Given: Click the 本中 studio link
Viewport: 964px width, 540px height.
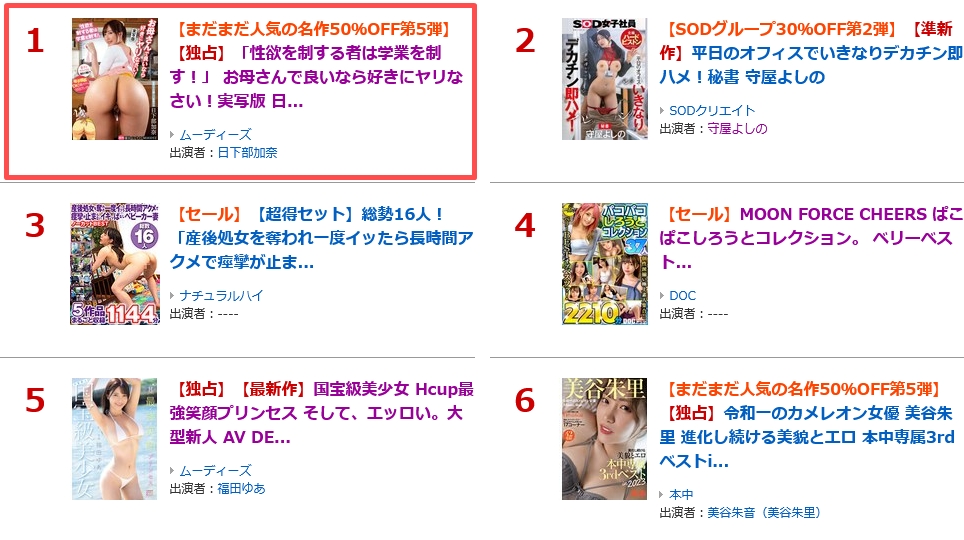Looking at the screenshot, I should (x=681, y=494).
